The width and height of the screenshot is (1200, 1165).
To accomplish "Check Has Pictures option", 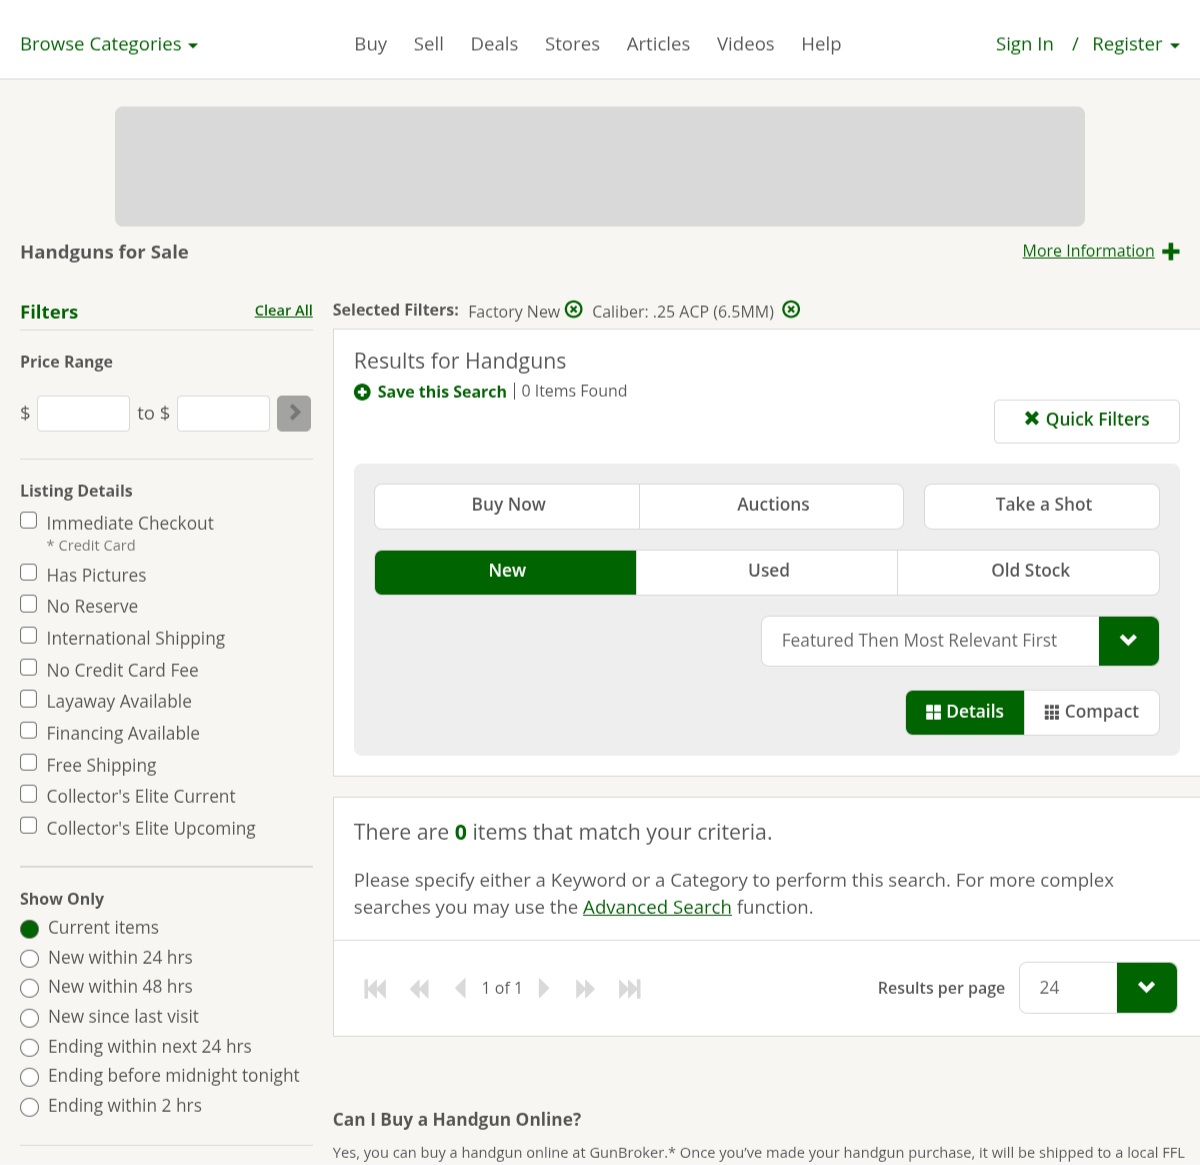I will point(29,572).
